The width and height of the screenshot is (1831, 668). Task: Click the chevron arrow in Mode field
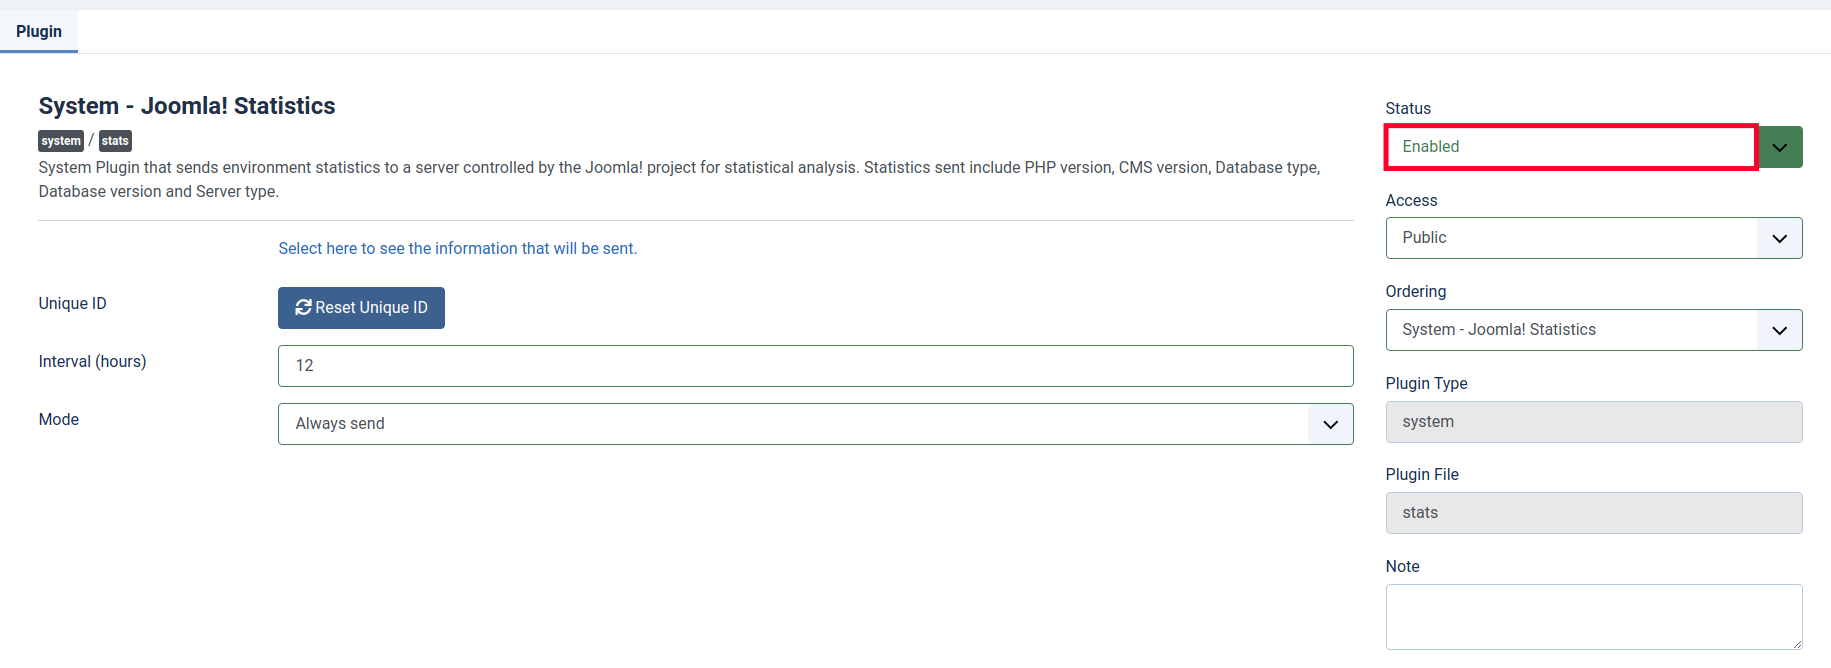point(1330,425)
